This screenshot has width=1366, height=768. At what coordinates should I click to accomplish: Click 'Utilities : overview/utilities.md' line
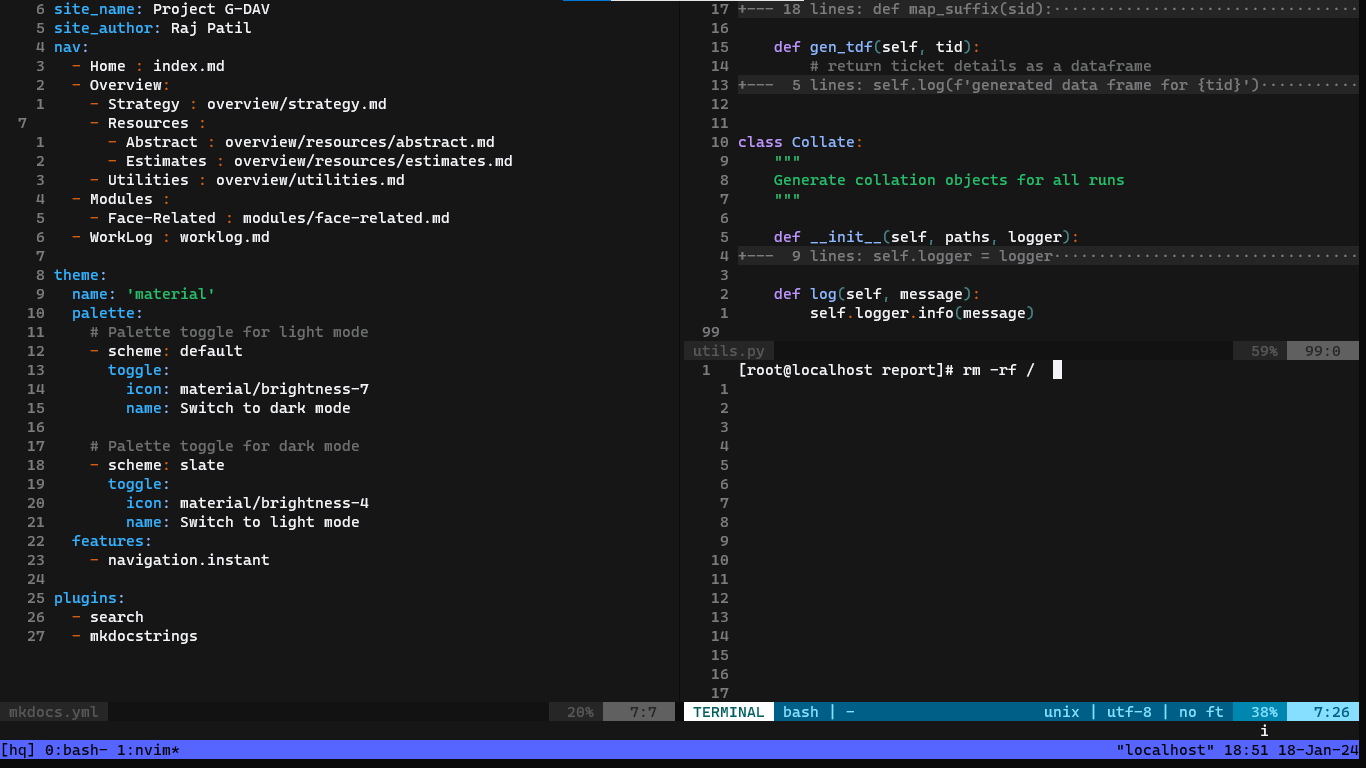tap(247, 180)
